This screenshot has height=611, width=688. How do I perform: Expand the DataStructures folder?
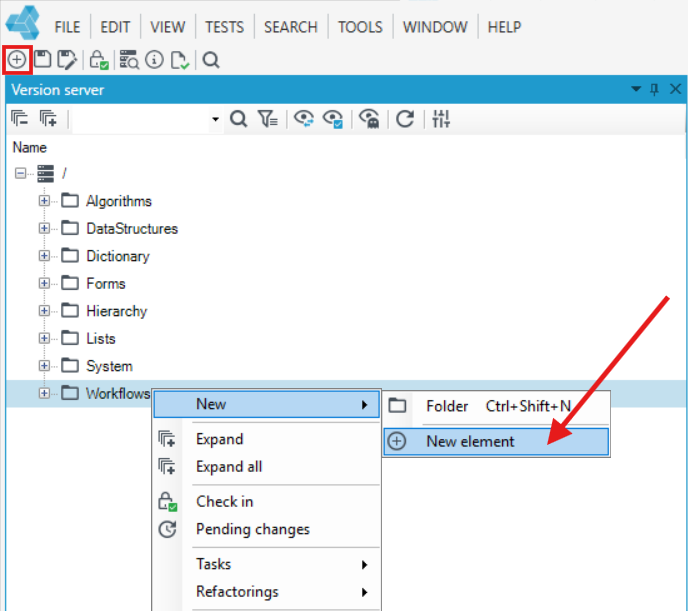[44, 228]
